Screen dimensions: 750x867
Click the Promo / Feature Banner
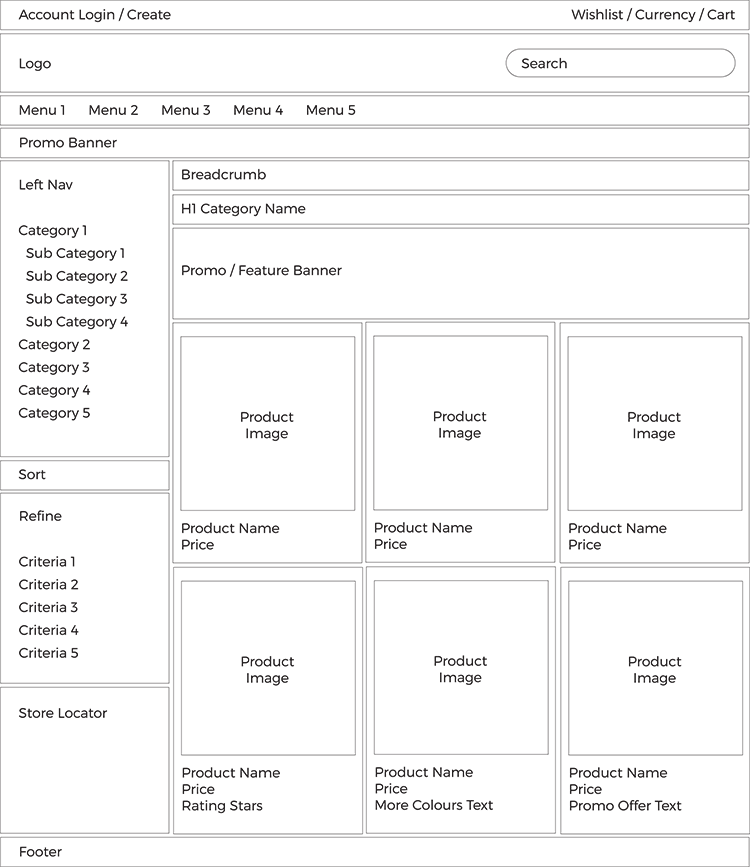(461, 273)
